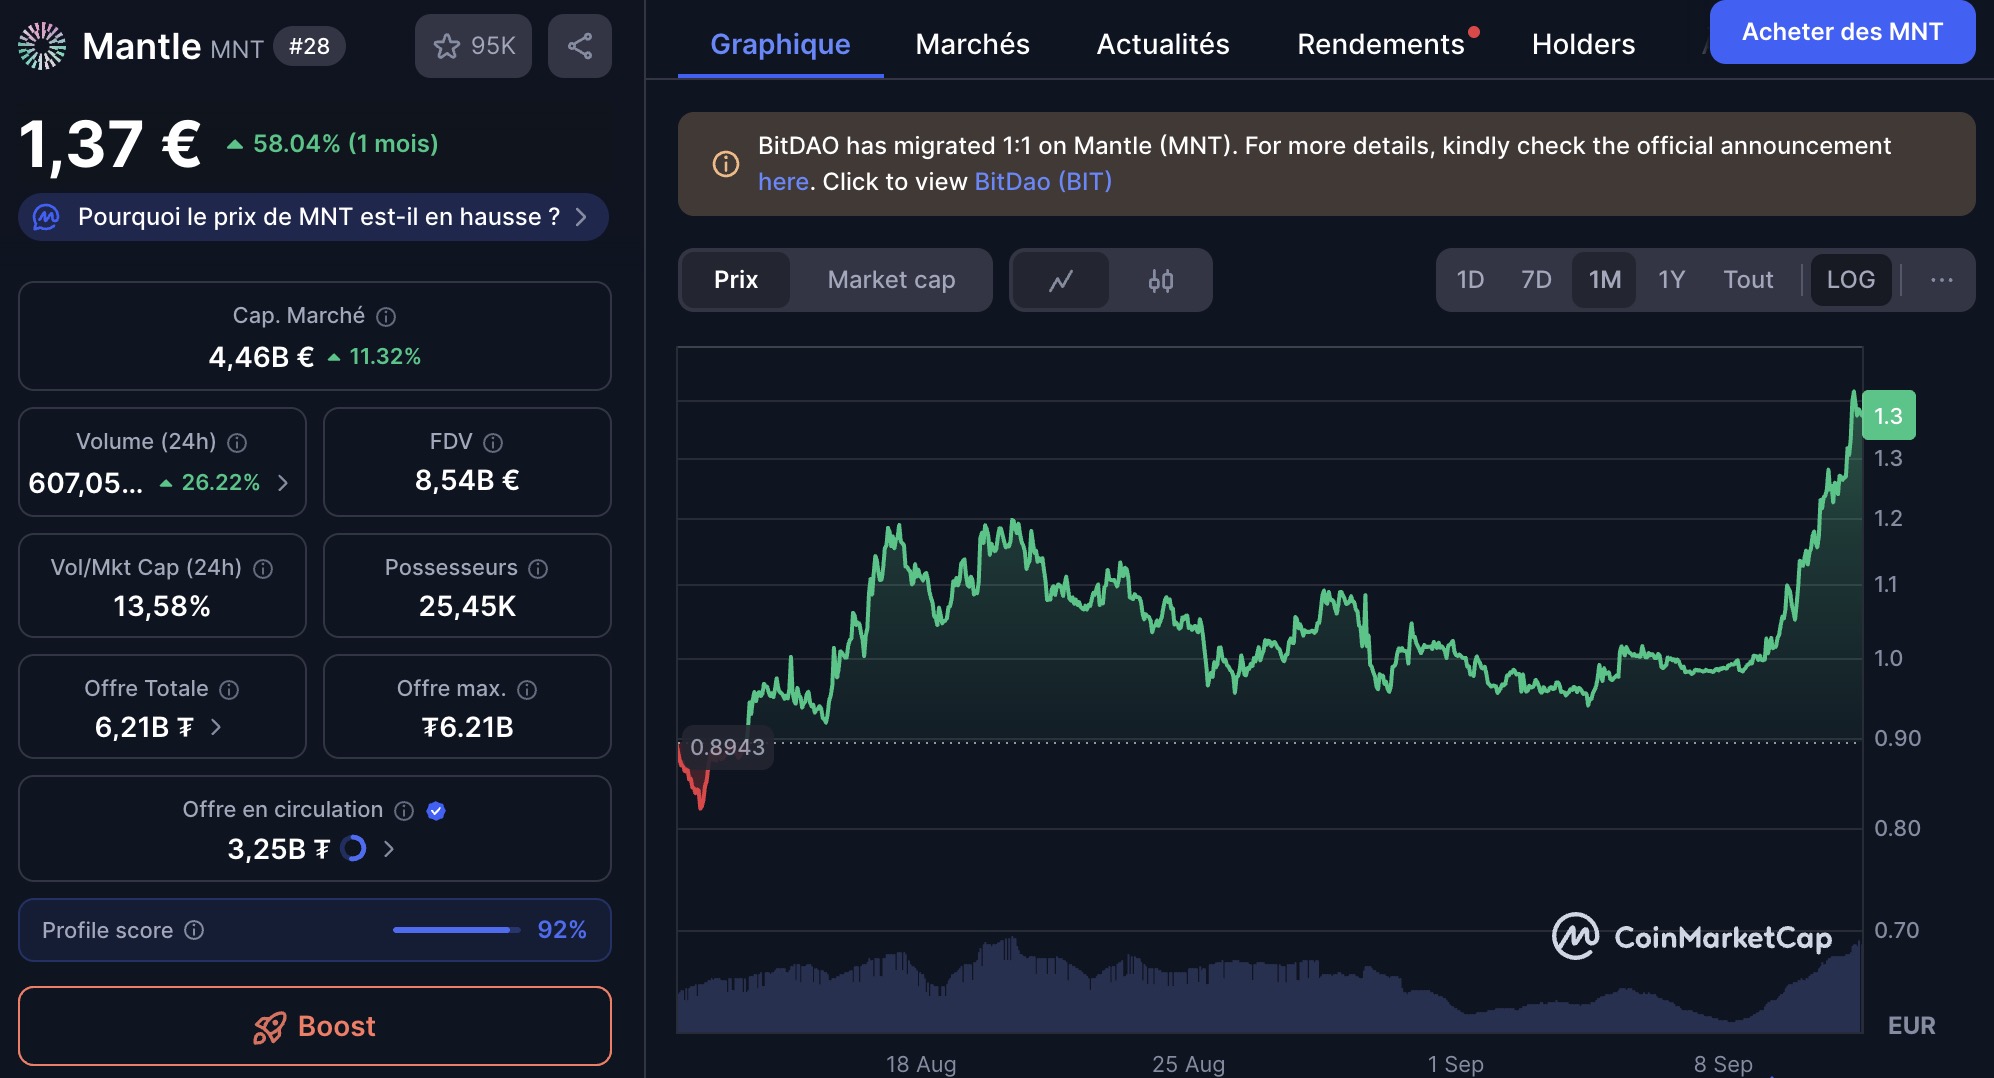Viewport: 1994px width, 1078px height.
Task: Open the BitDao (BIT) link
Action: coord(1043,182)
